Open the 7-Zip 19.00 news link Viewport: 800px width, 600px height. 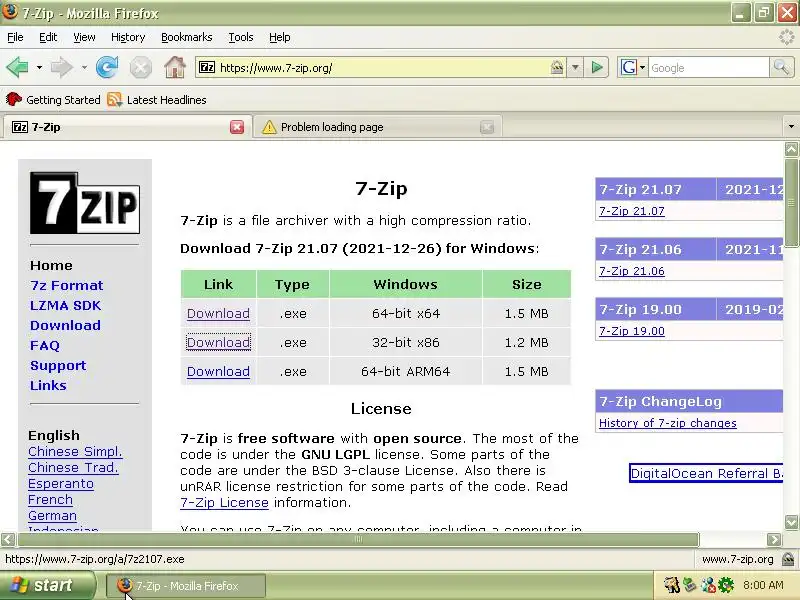click(632, 331)
